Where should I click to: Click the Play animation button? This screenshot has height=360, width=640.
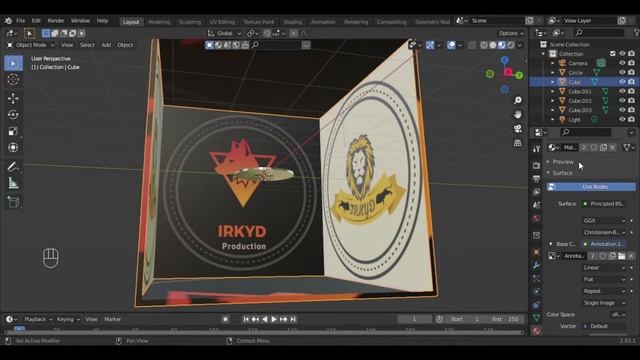[274, 319]
